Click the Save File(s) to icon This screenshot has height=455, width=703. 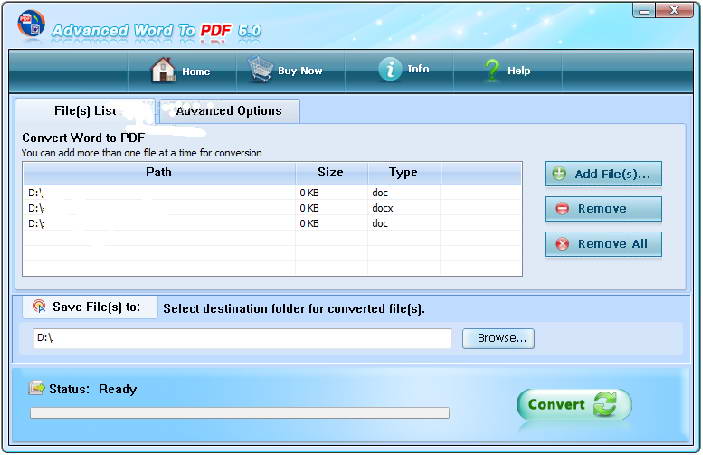point(39,306)
